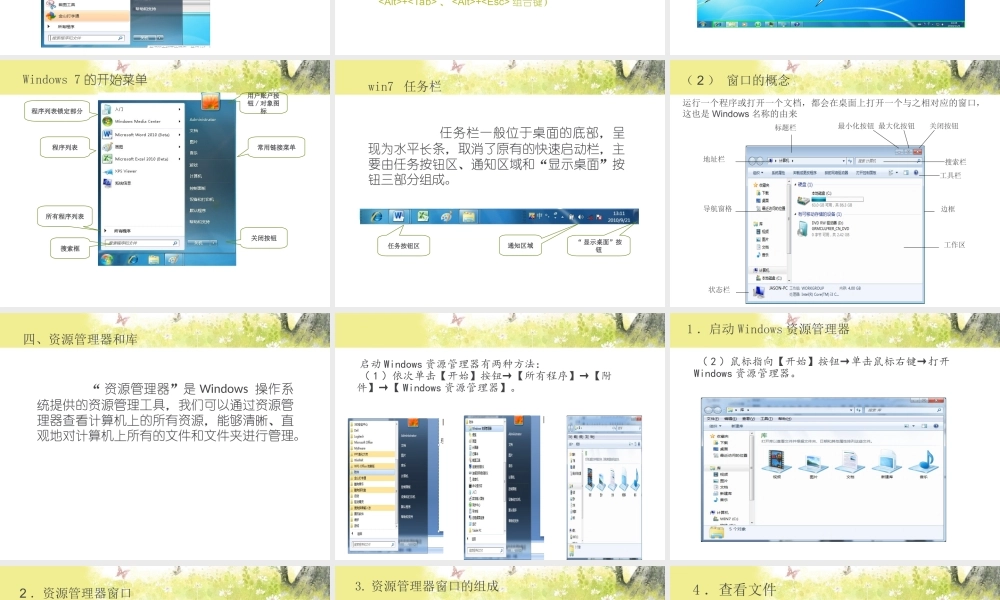Click the red close button in the window diagram
Image resolution: width=1000 pixels, height=600 pixels.
click(x=917, y=152)
